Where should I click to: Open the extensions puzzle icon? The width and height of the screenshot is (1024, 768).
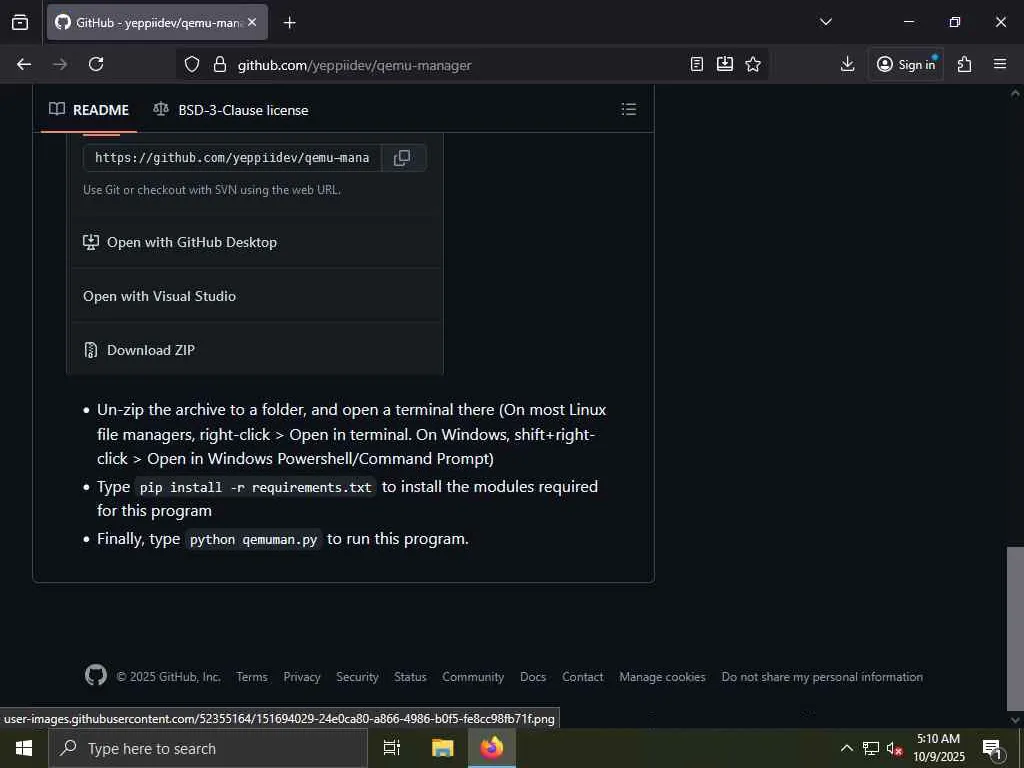click(x=964, y=64)
